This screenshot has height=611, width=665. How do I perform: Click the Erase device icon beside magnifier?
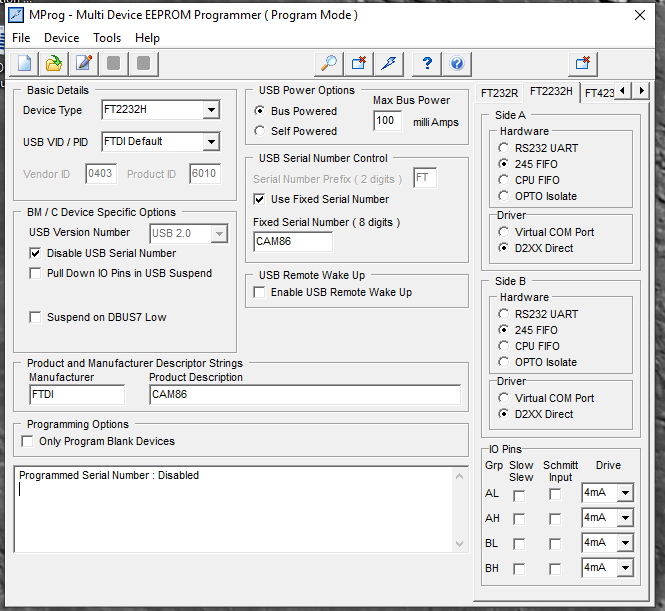click(x=359, y=64)
